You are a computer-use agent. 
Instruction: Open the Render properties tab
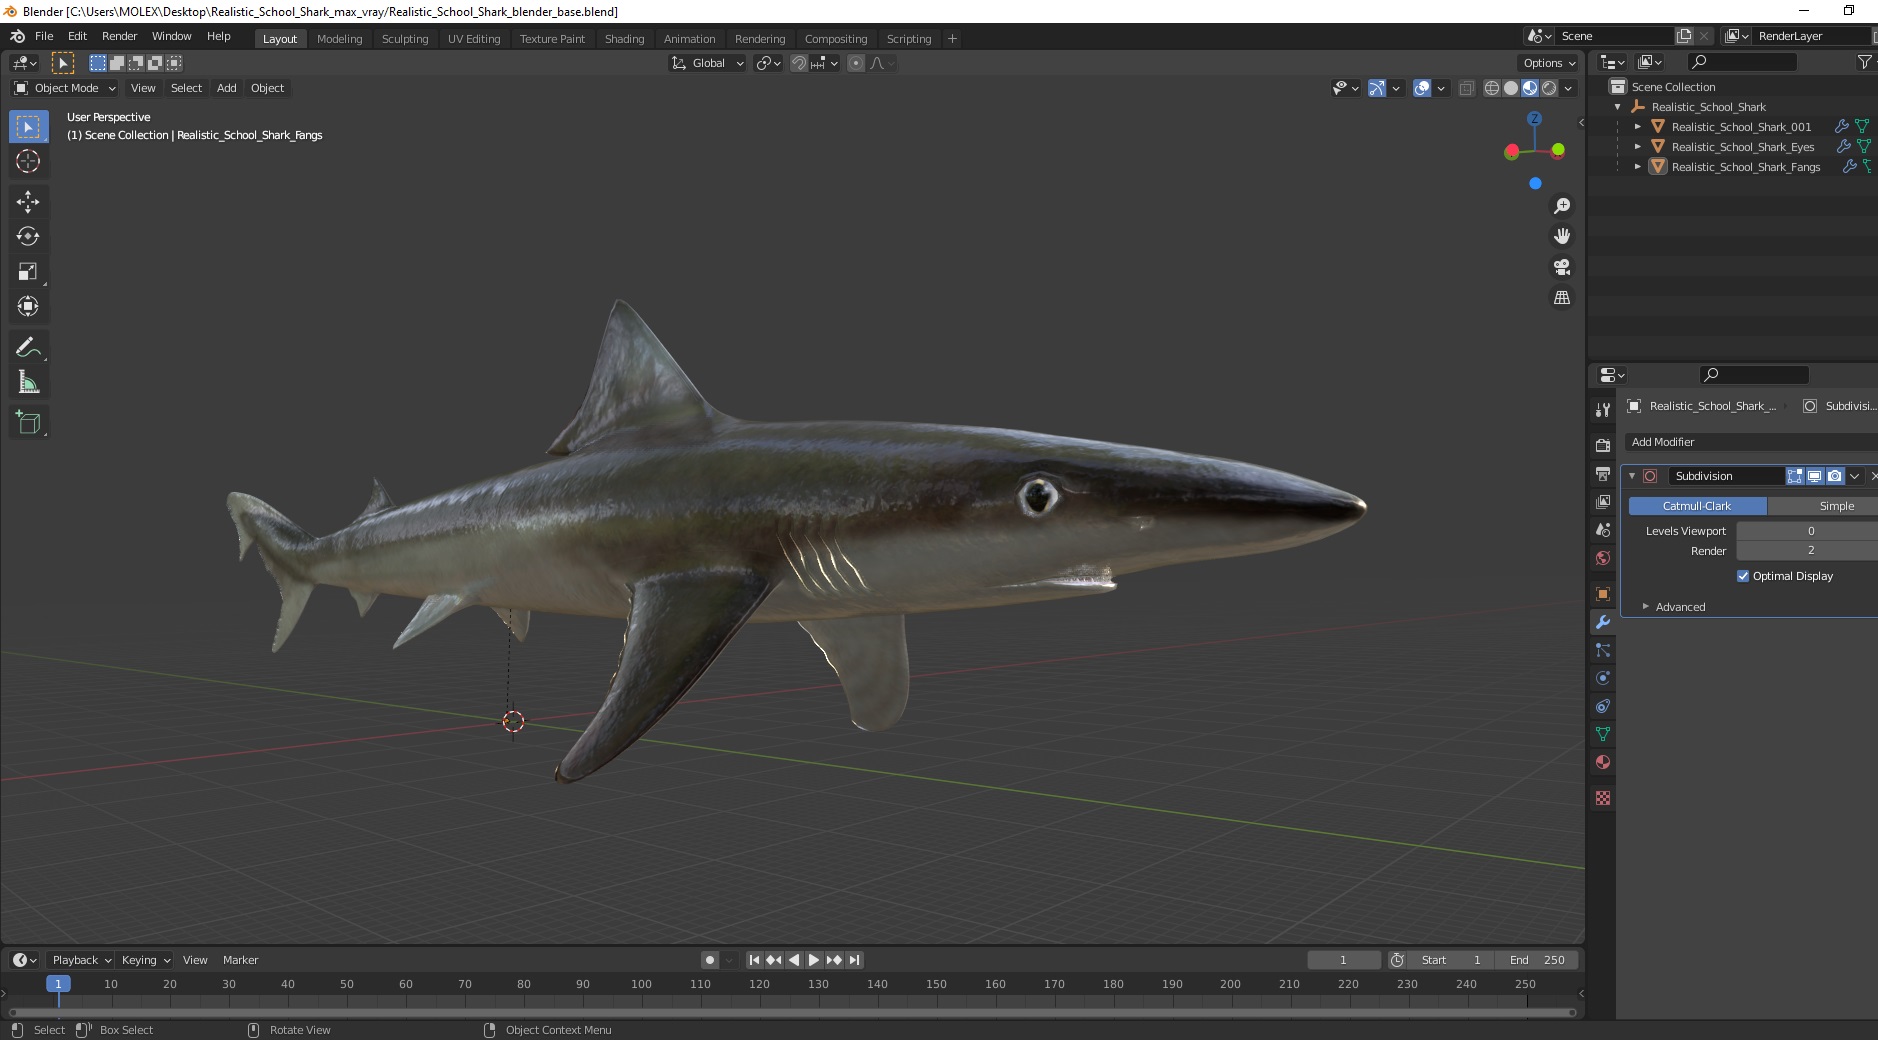tap(1603, 445)
